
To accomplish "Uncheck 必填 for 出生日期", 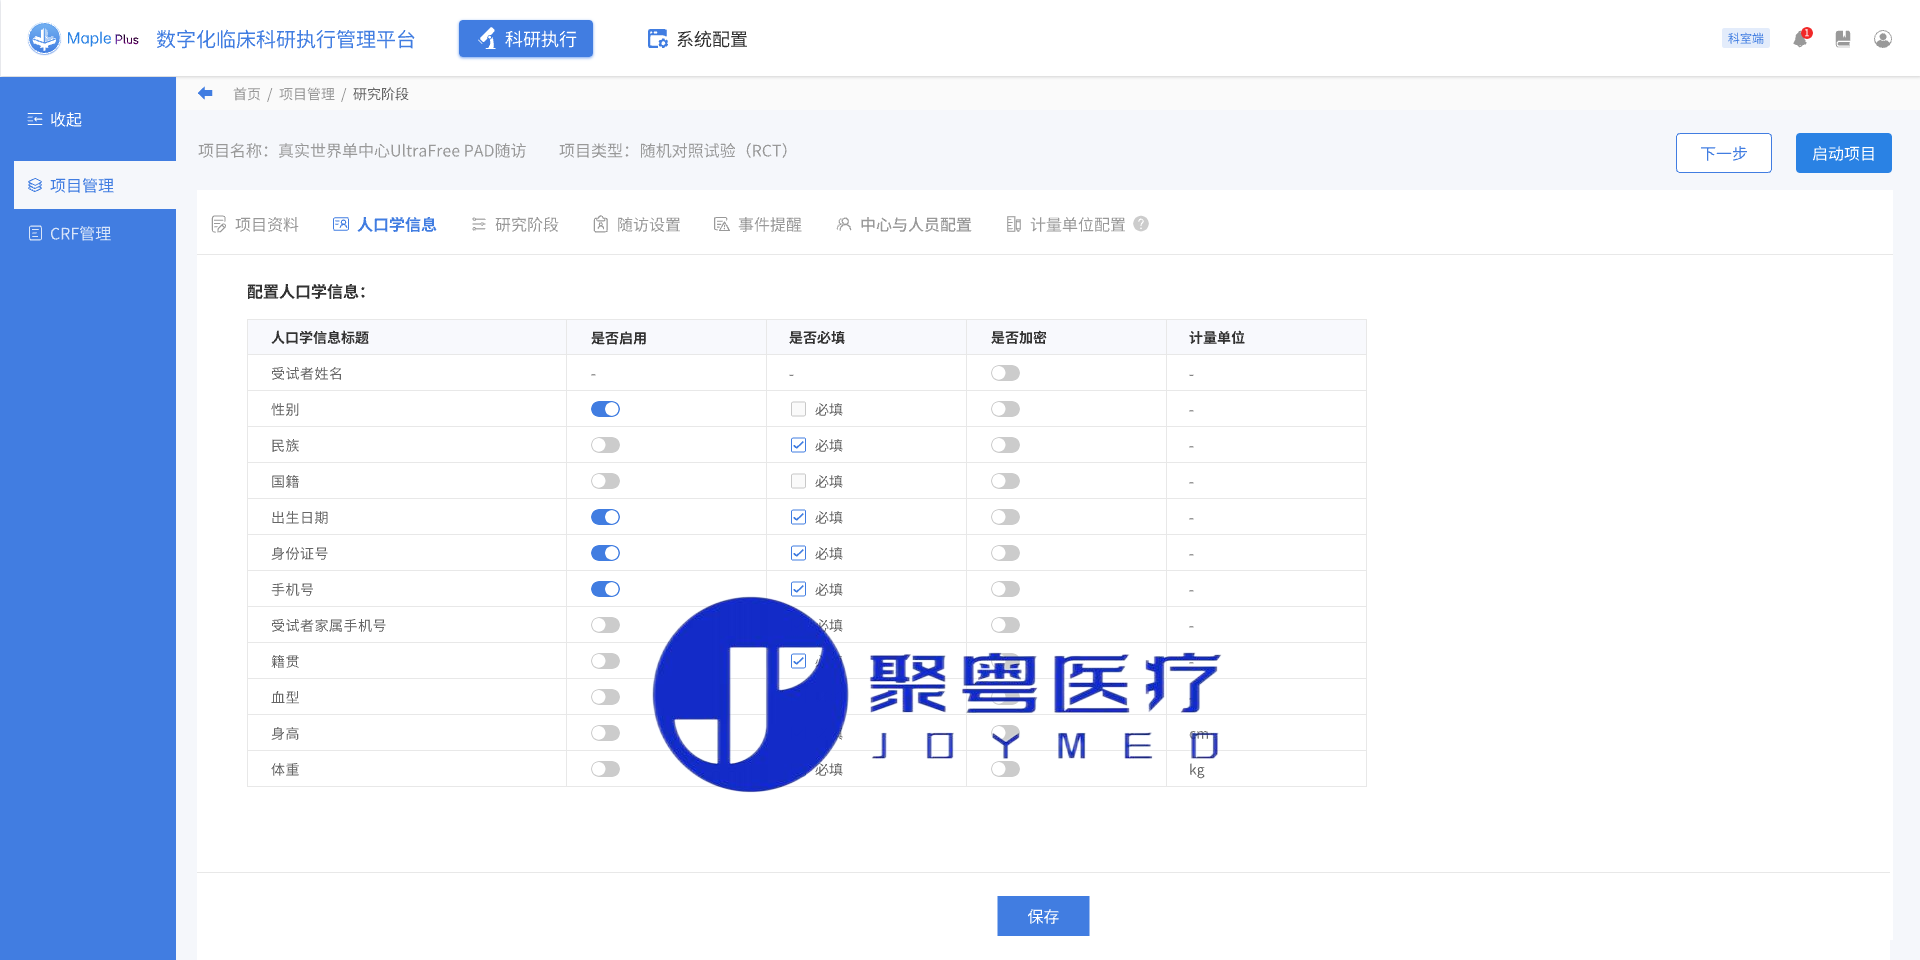I will (798, 517).
